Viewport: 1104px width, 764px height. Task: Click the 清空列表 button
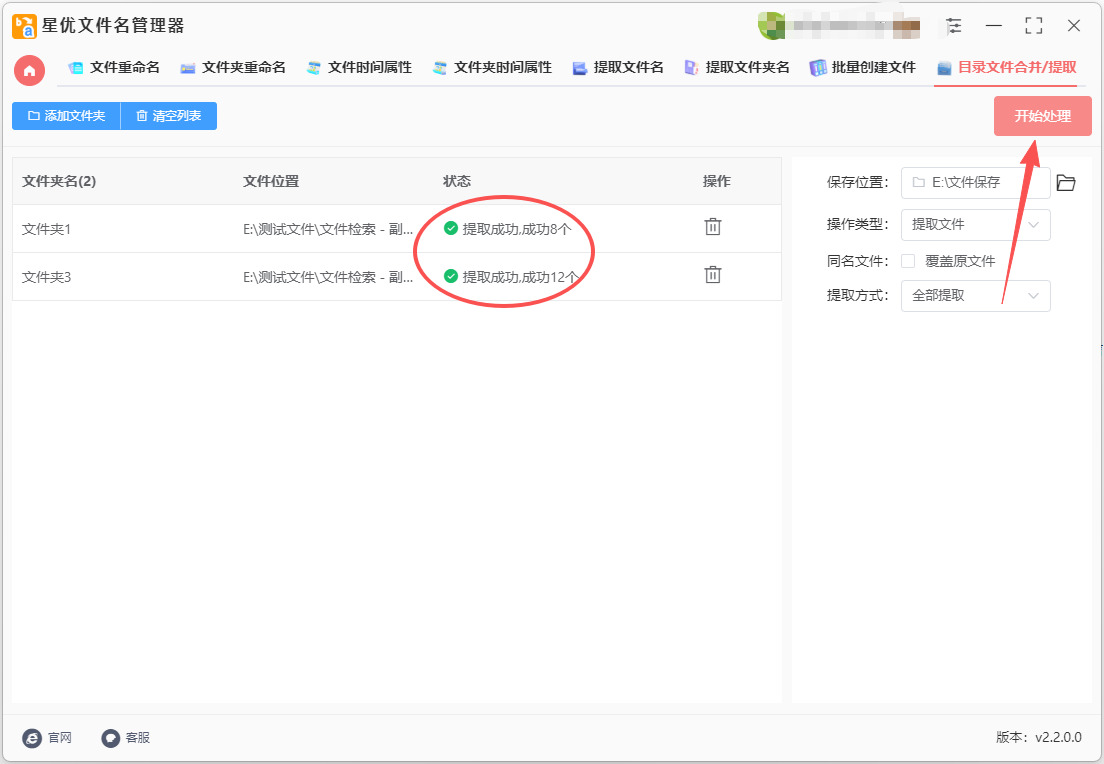click(169, 116)
